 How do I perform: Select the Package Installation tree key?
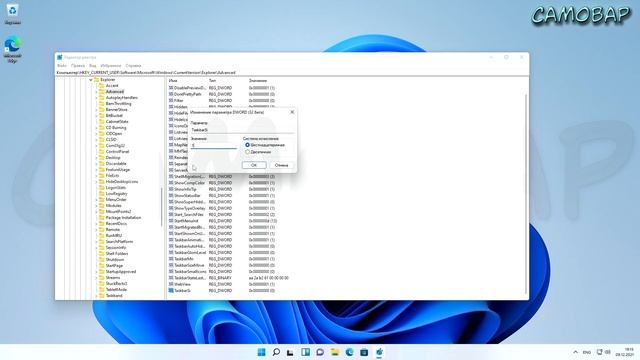pyautogui.click(x=123, y=218)
